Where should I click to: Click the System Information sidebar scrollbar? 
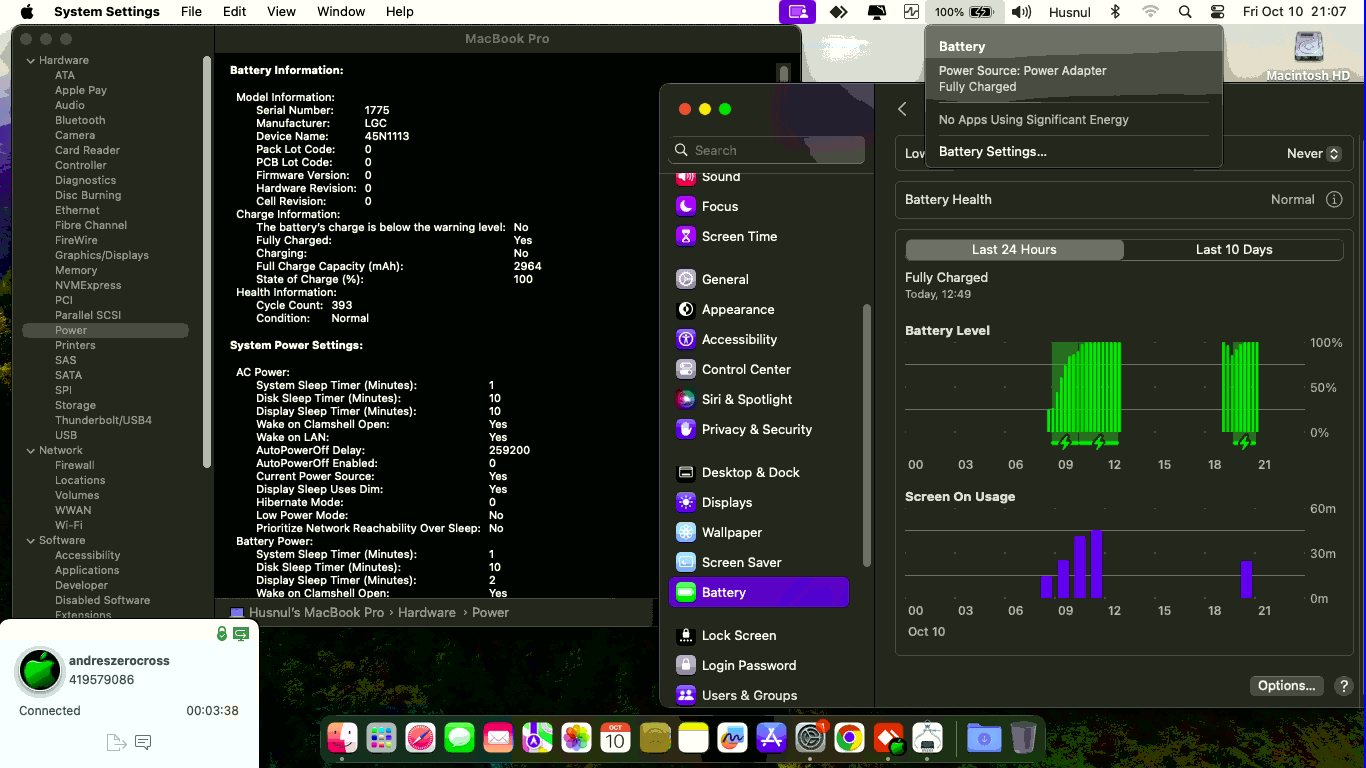(207, 260)
